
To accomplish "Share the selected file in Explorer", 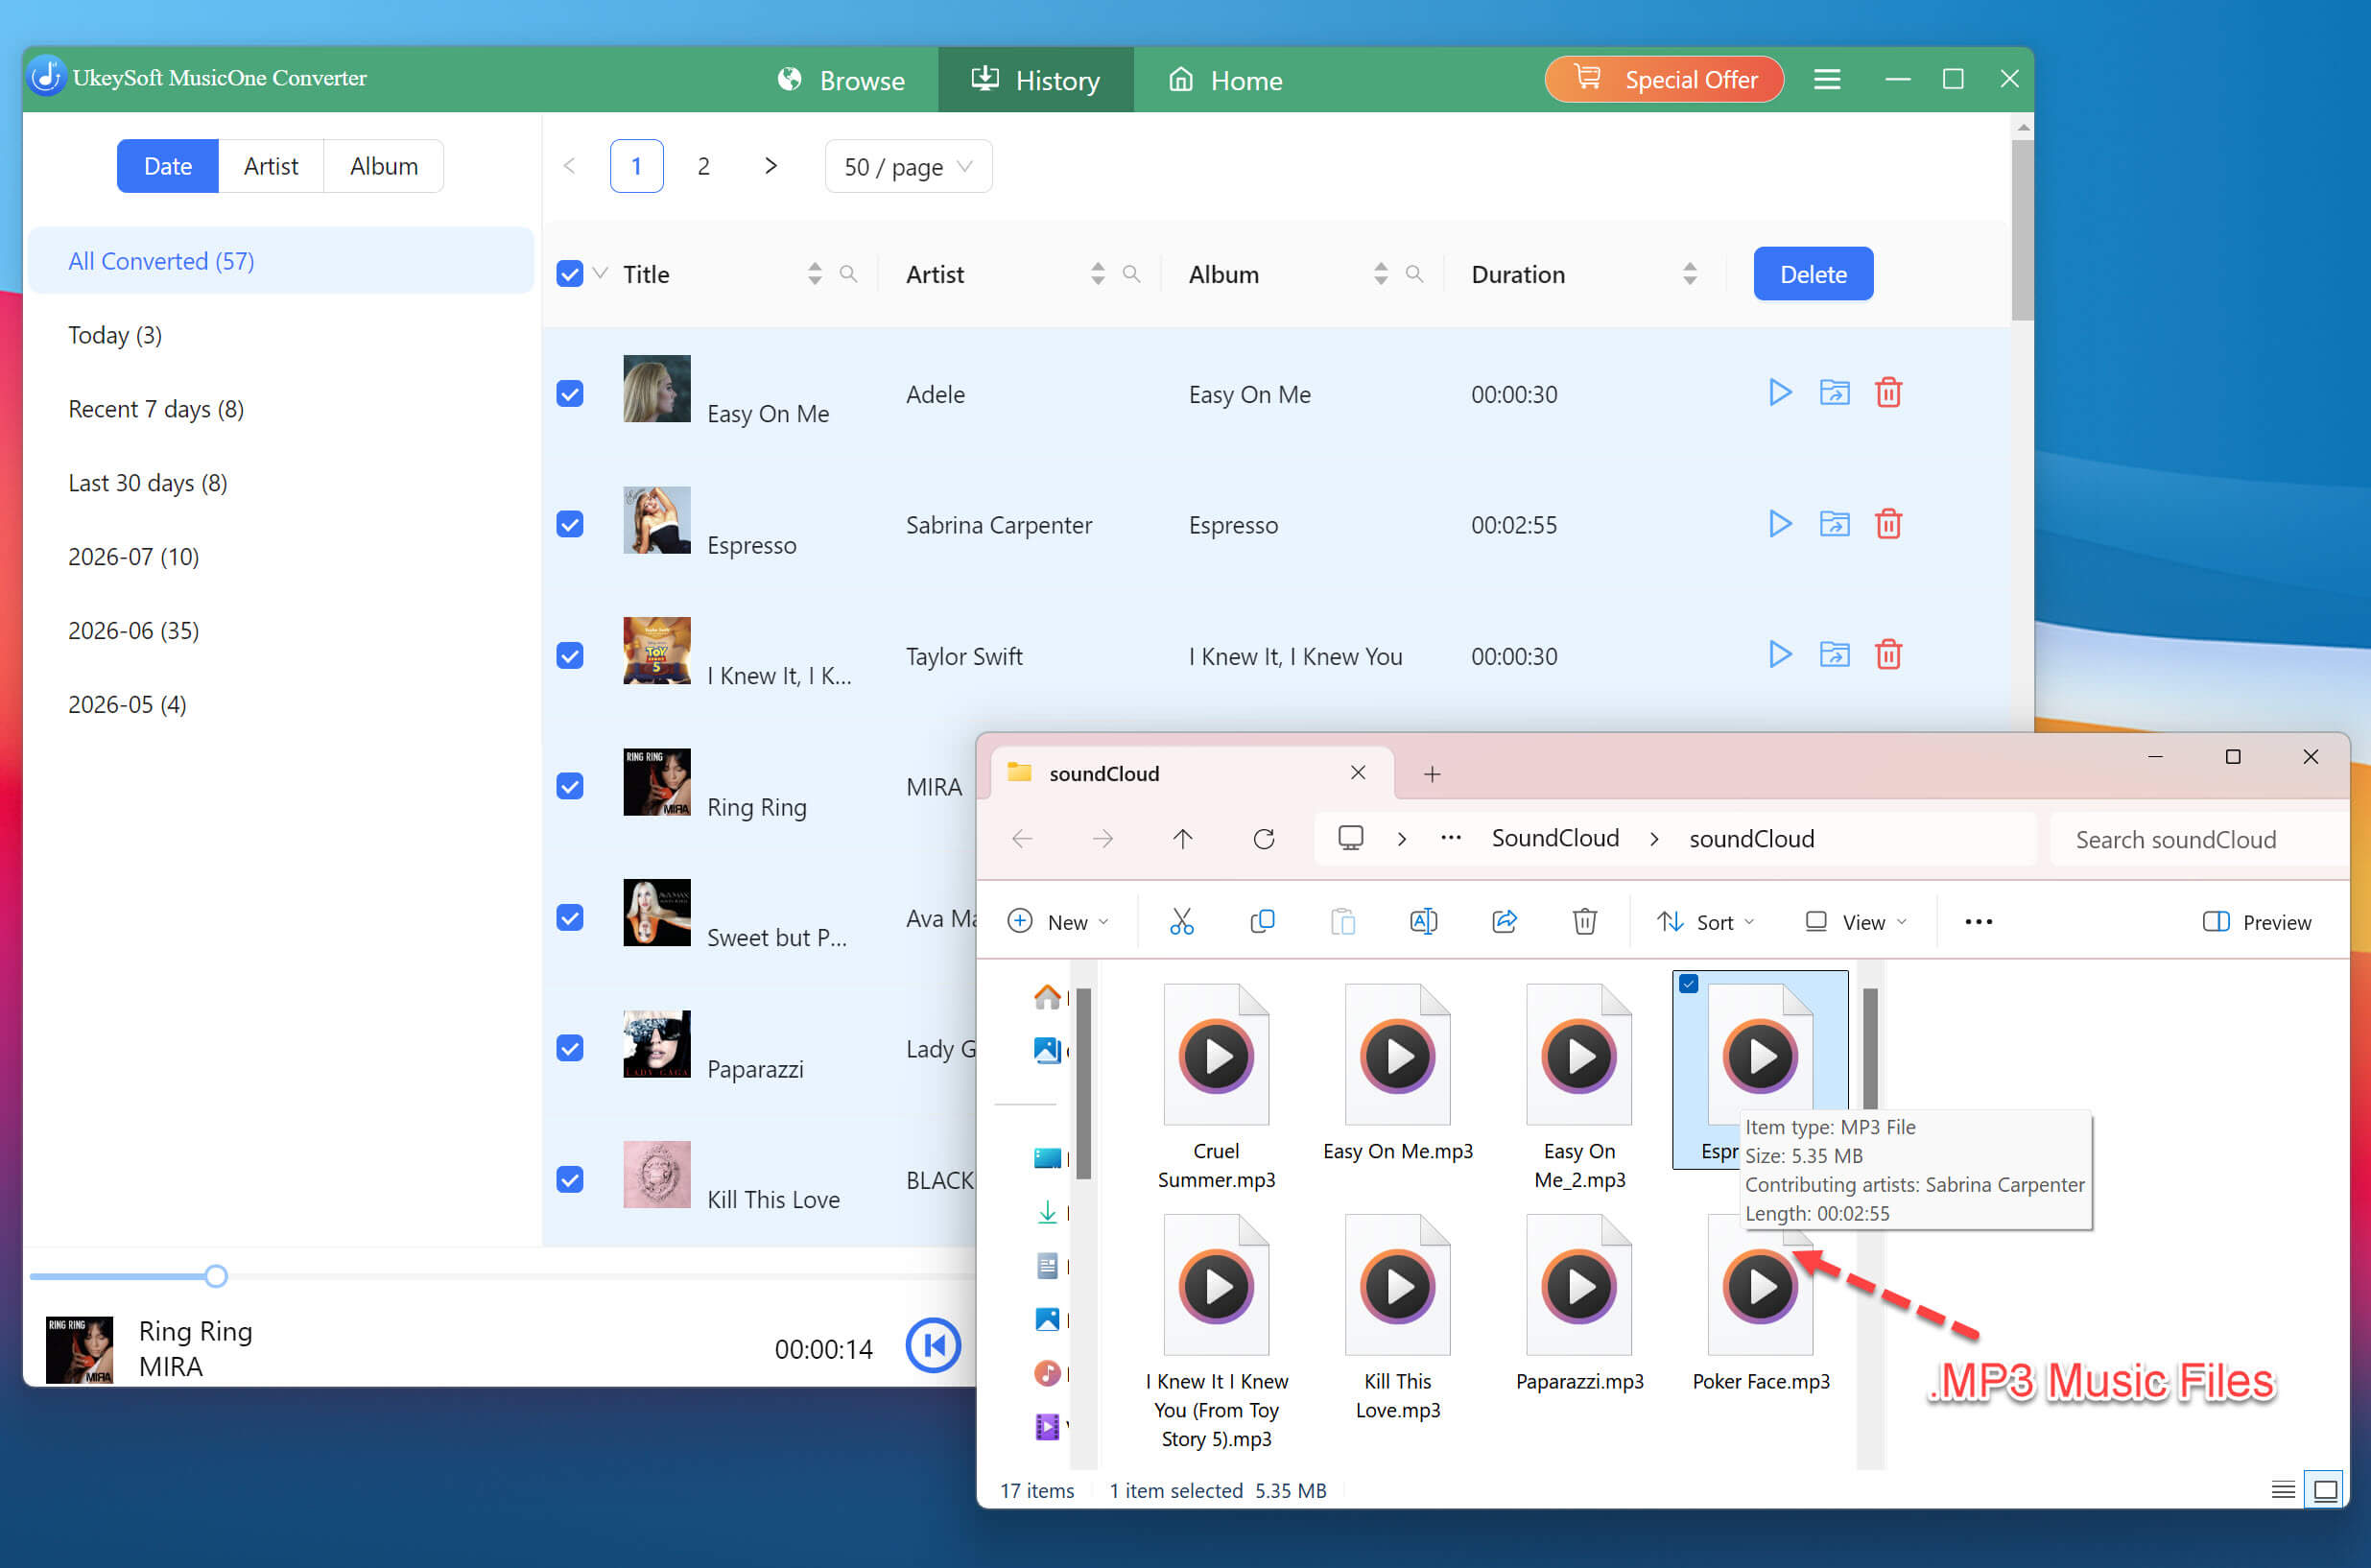I will coord(1504,921).
